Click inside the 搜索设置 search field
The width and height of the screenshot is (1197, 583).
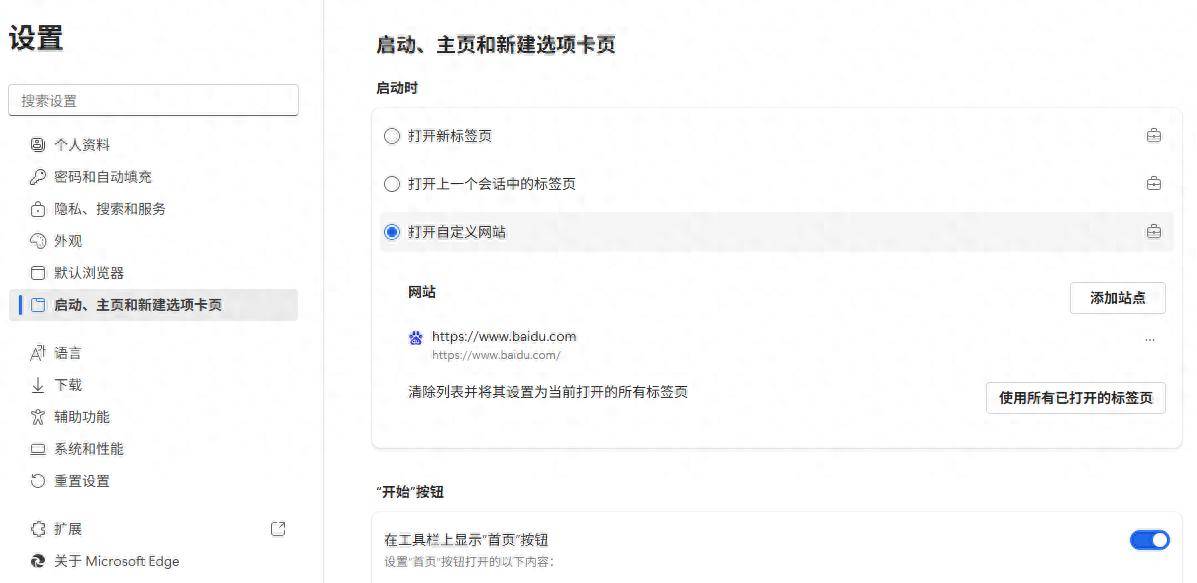pyautogui.click(x=153, y=100)
